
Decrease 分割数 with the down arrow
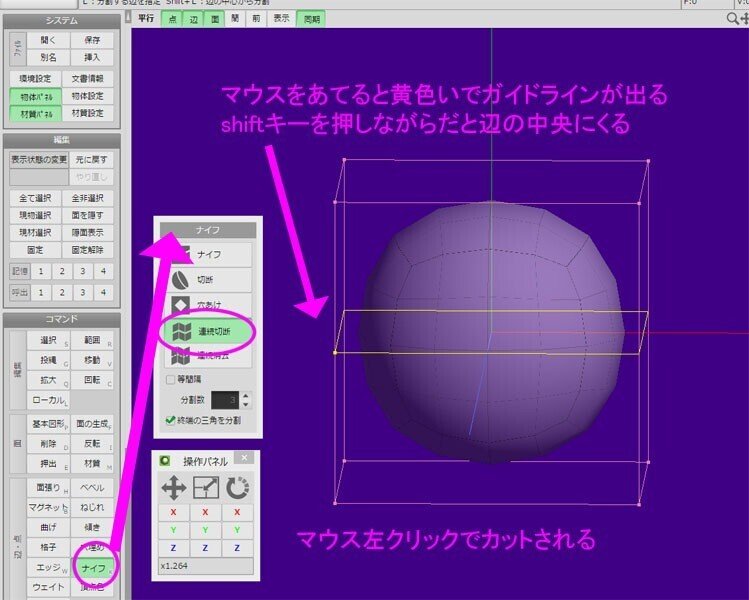coord(246,404)
